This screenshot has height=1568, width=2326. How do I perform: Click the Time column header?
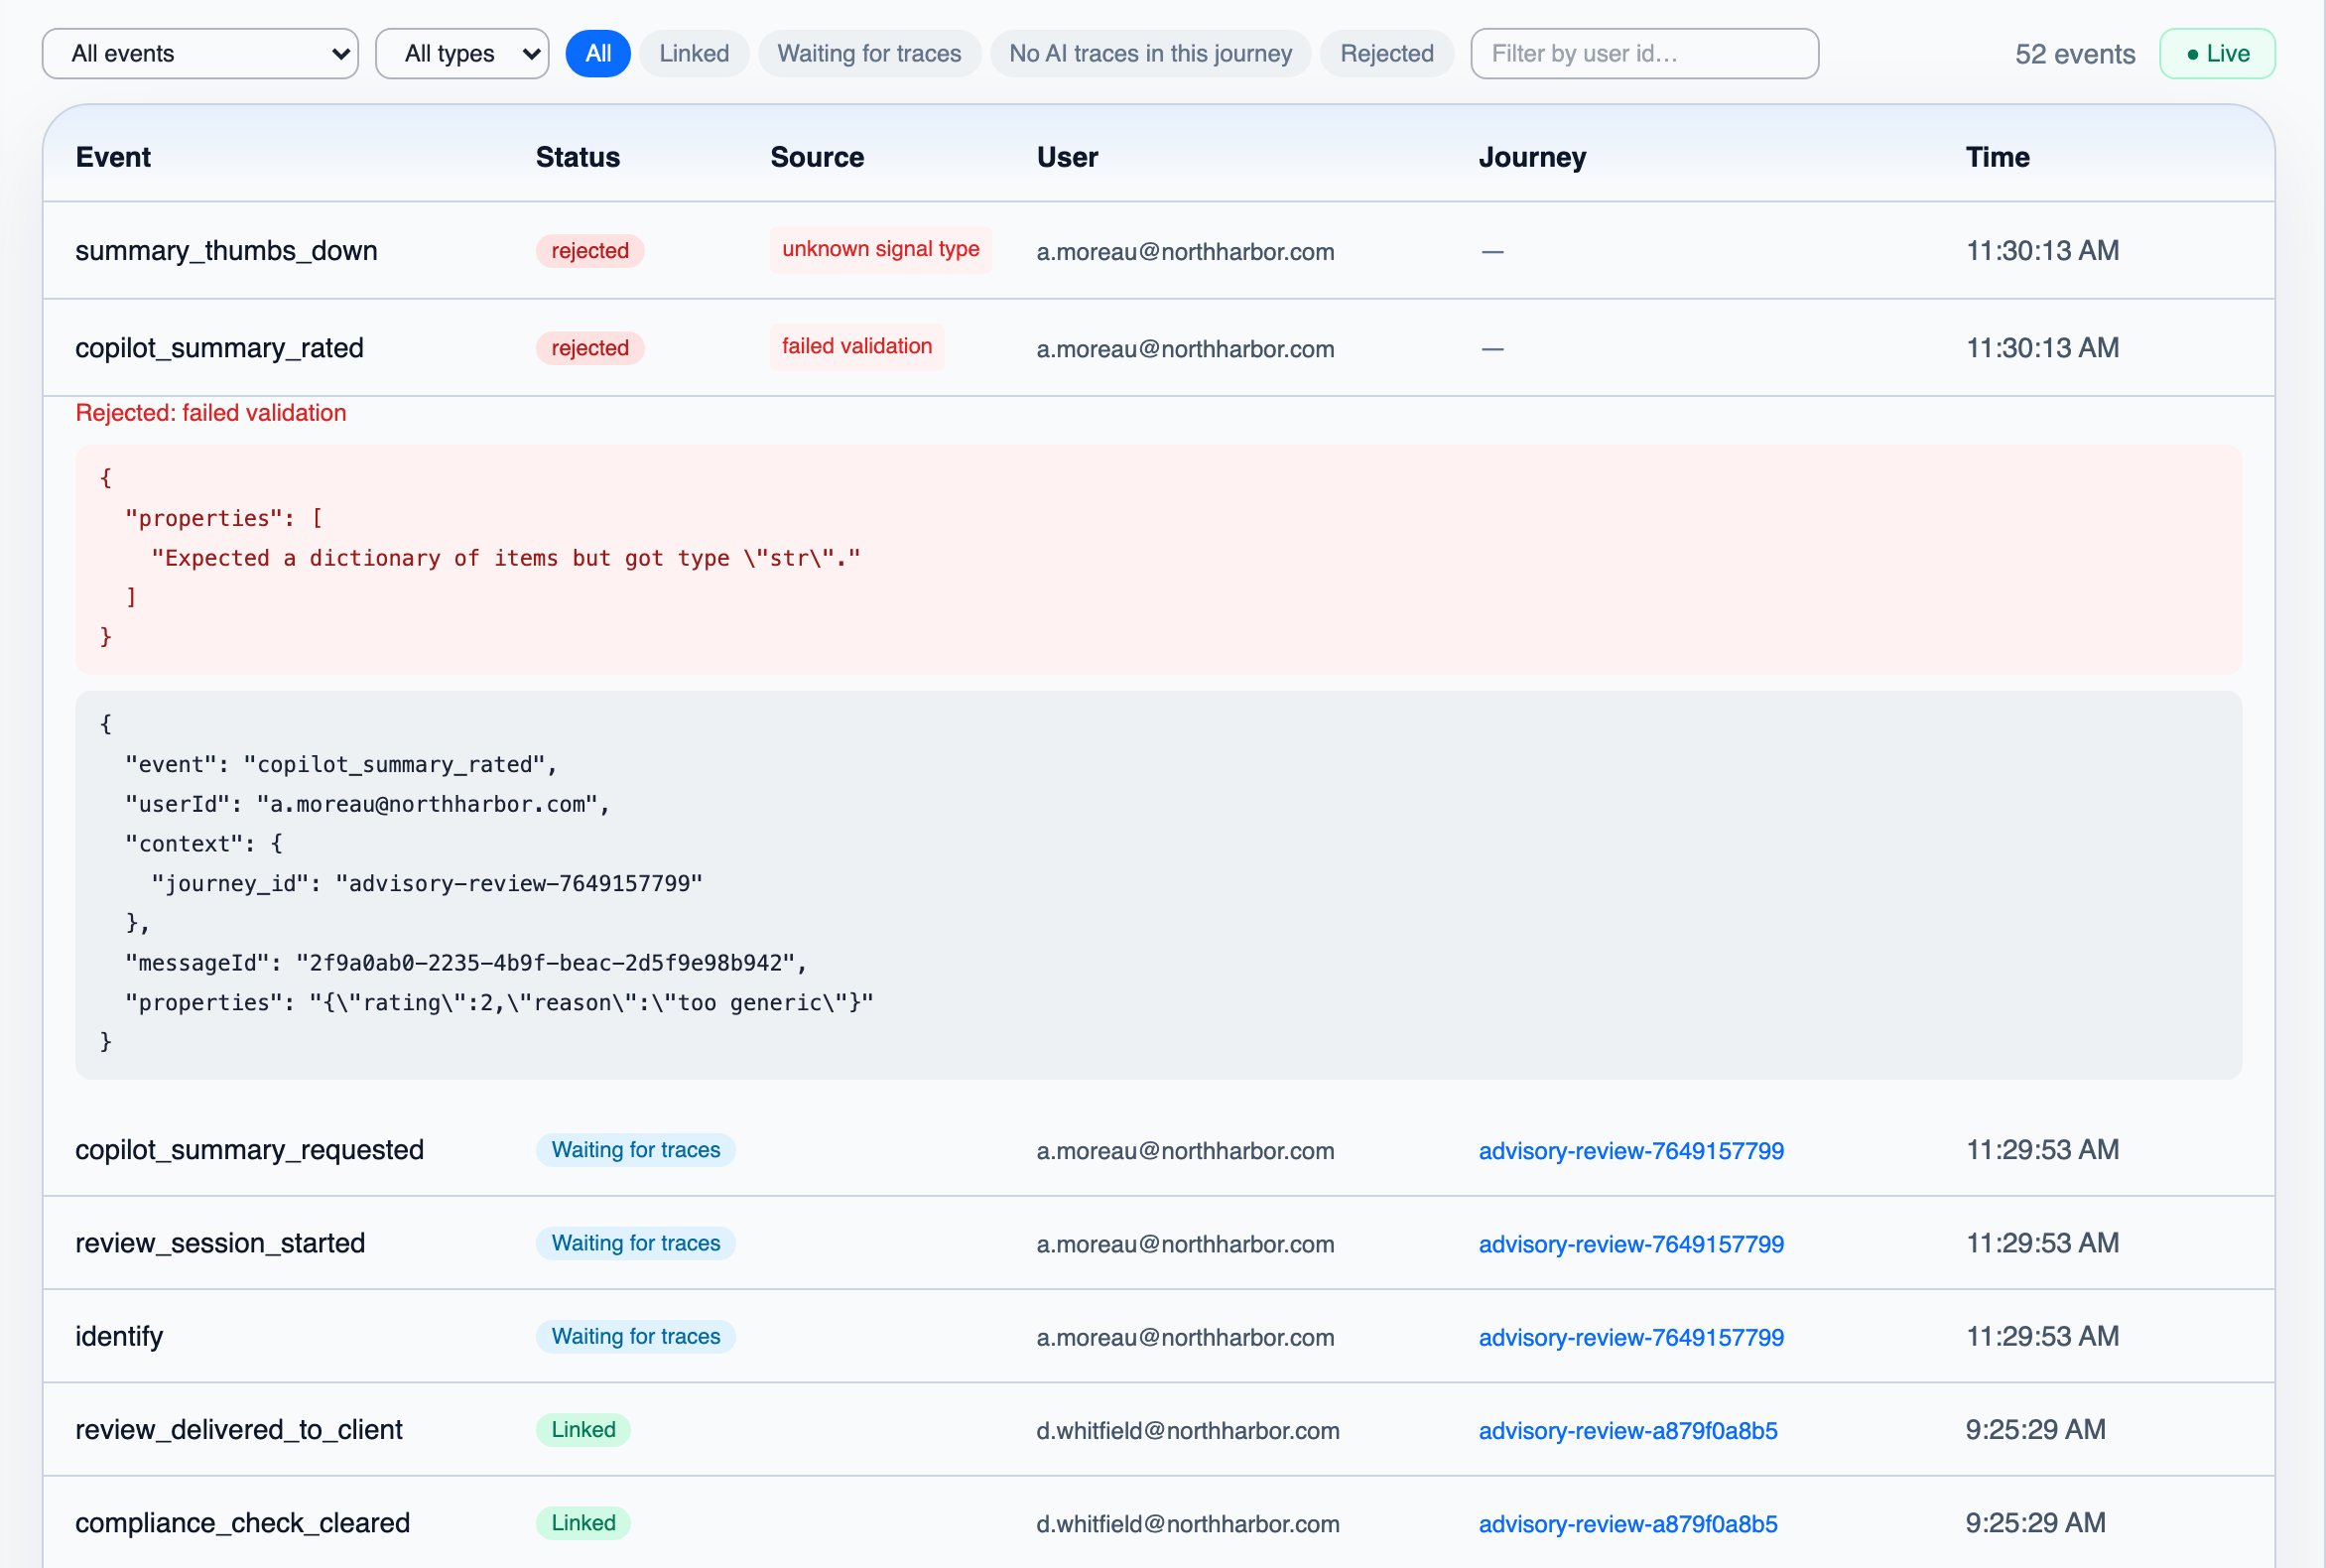tap(1997, 157)
